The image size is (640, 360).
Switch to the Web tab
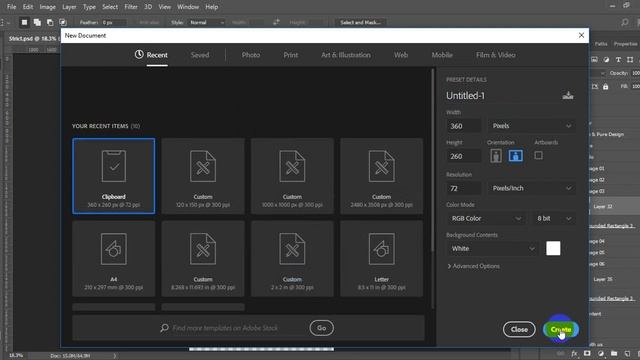(401, 55)
